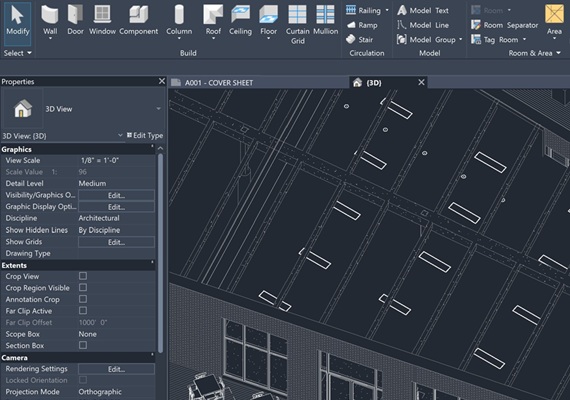Collapse the Extents section
570x400 pixels.
coord(152,262)
